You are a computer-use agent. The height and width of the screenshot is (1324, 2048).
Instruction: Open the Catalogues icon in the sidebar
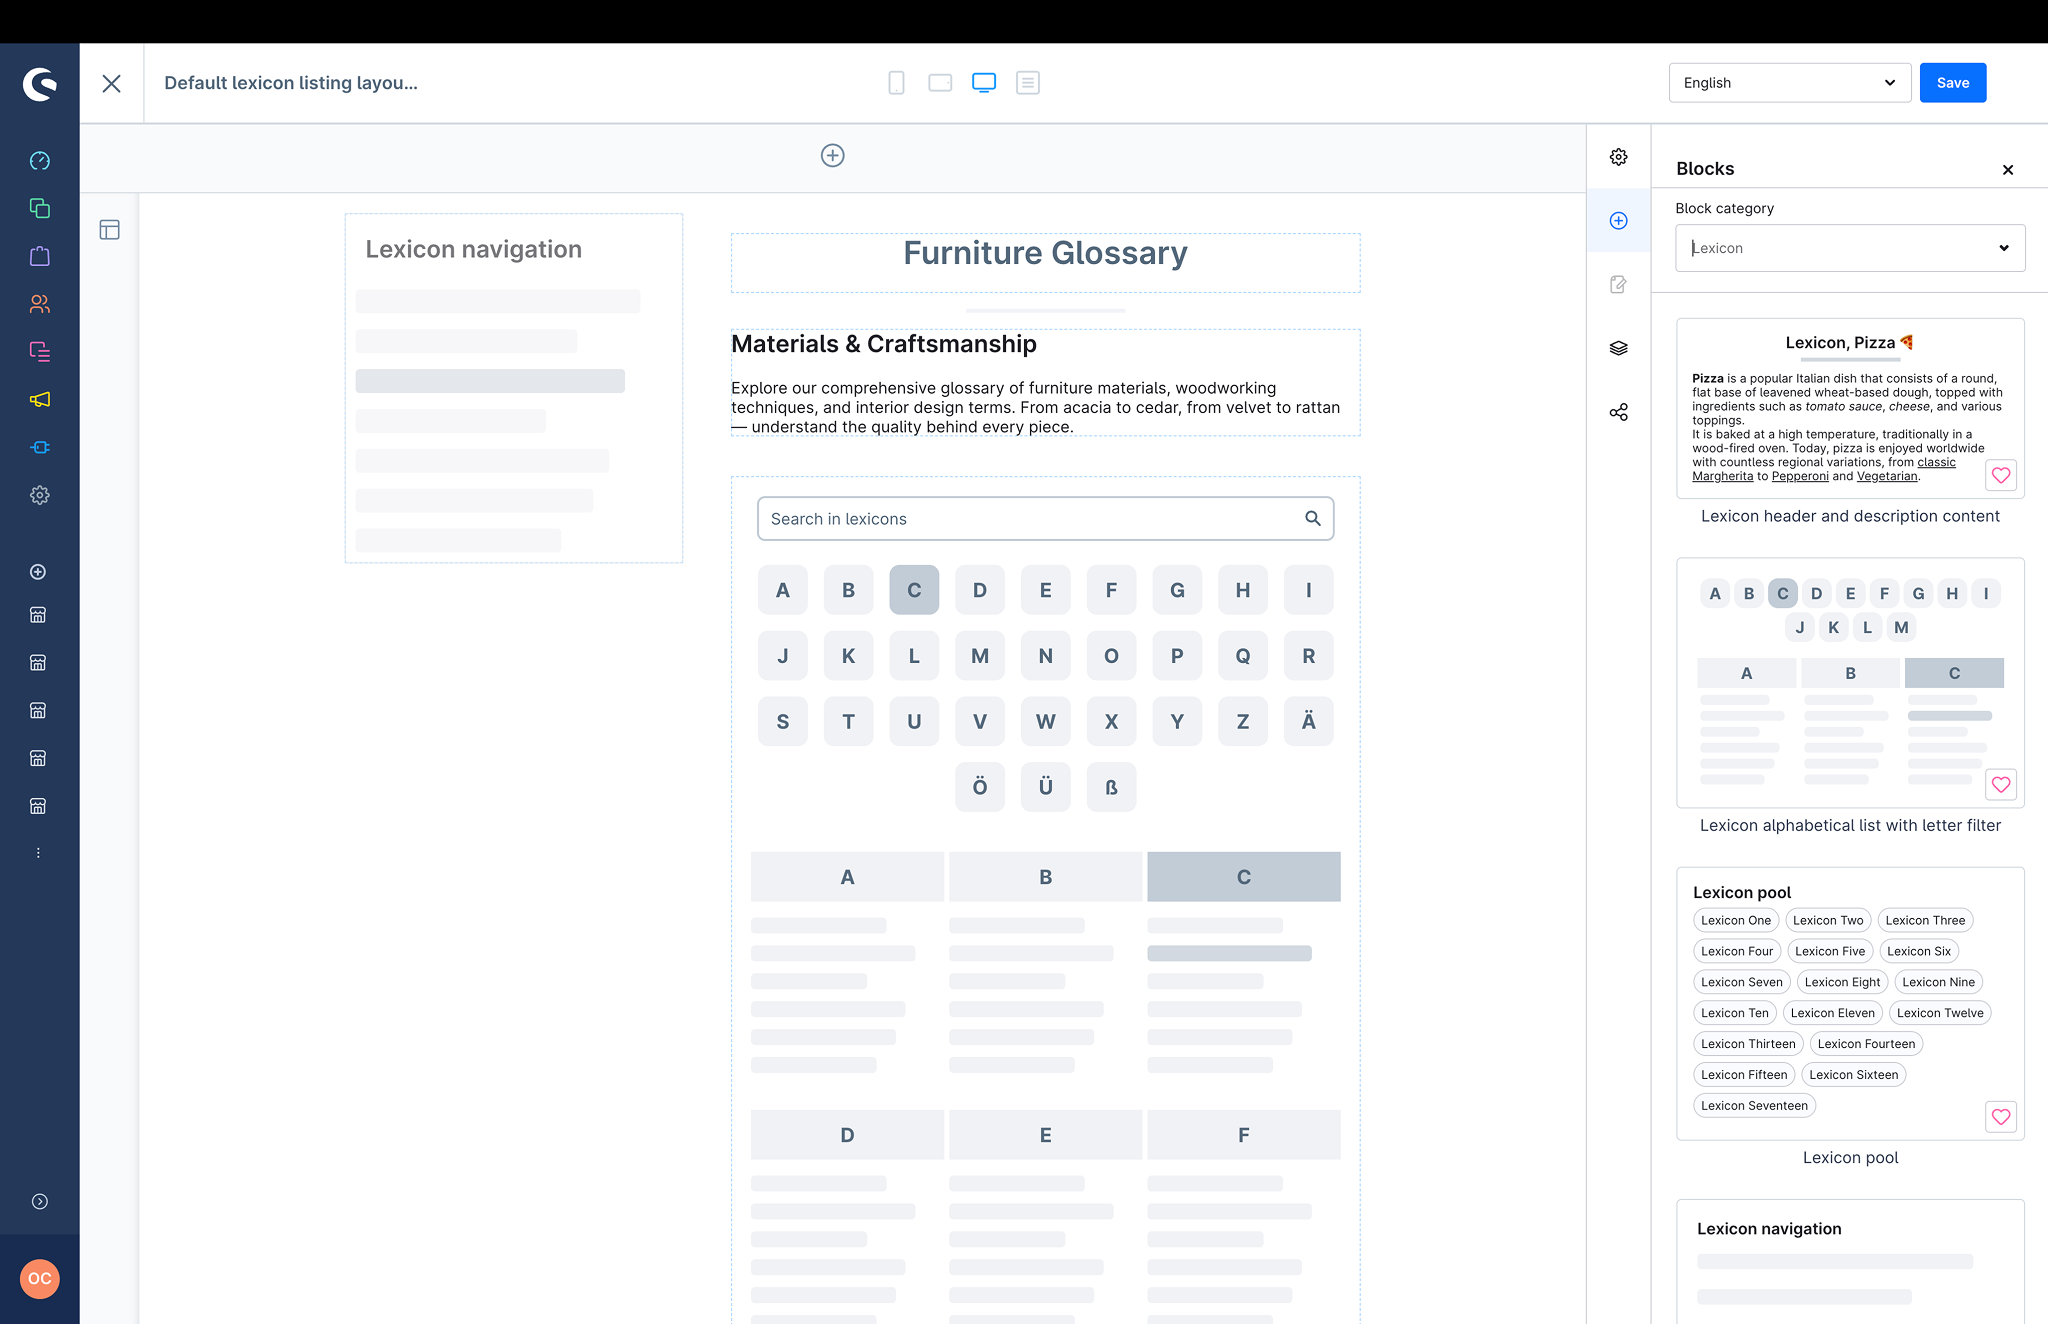click(40, 208)
